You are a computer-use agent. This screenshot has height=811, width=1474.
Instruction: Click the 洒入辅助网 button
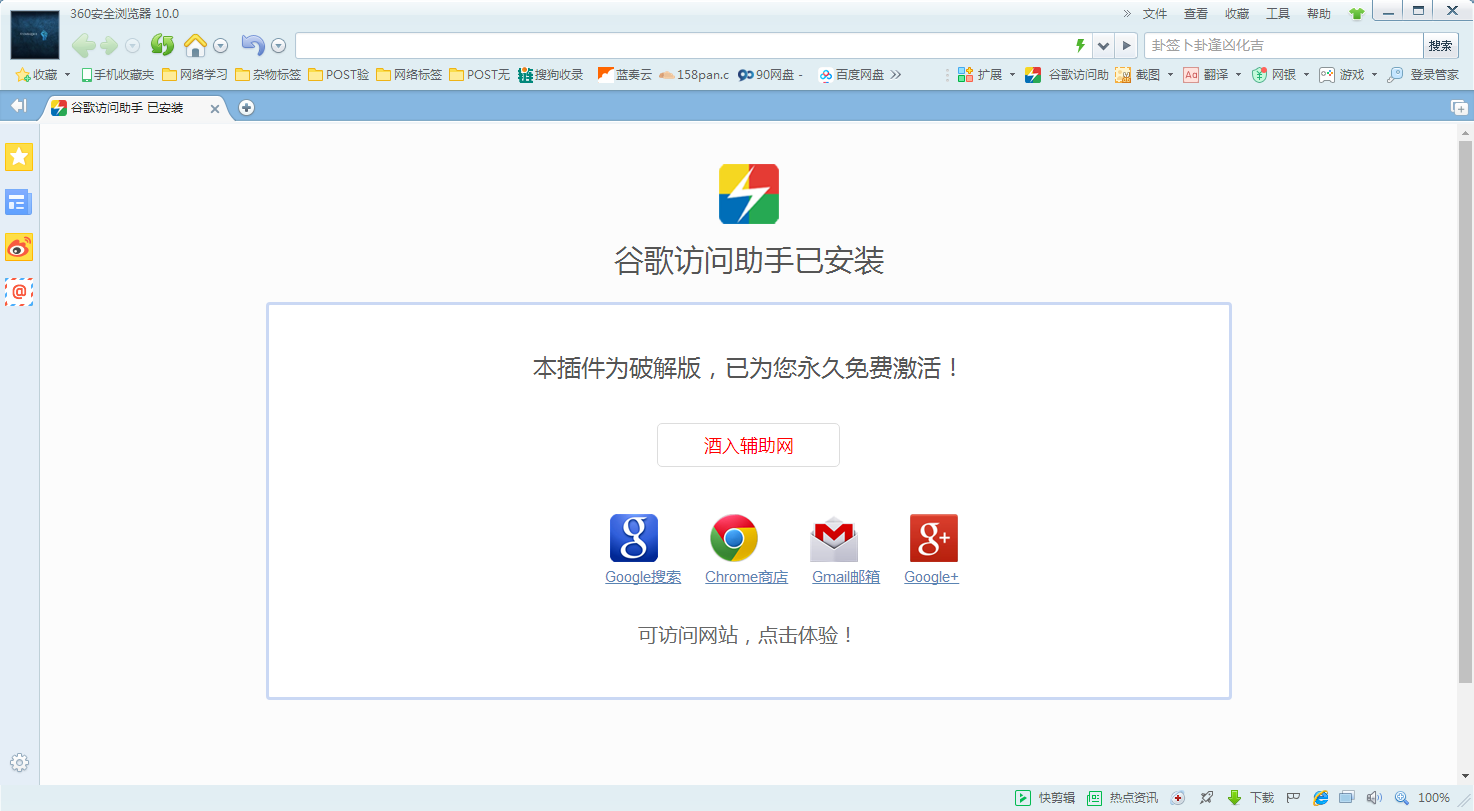click(748, 445)
